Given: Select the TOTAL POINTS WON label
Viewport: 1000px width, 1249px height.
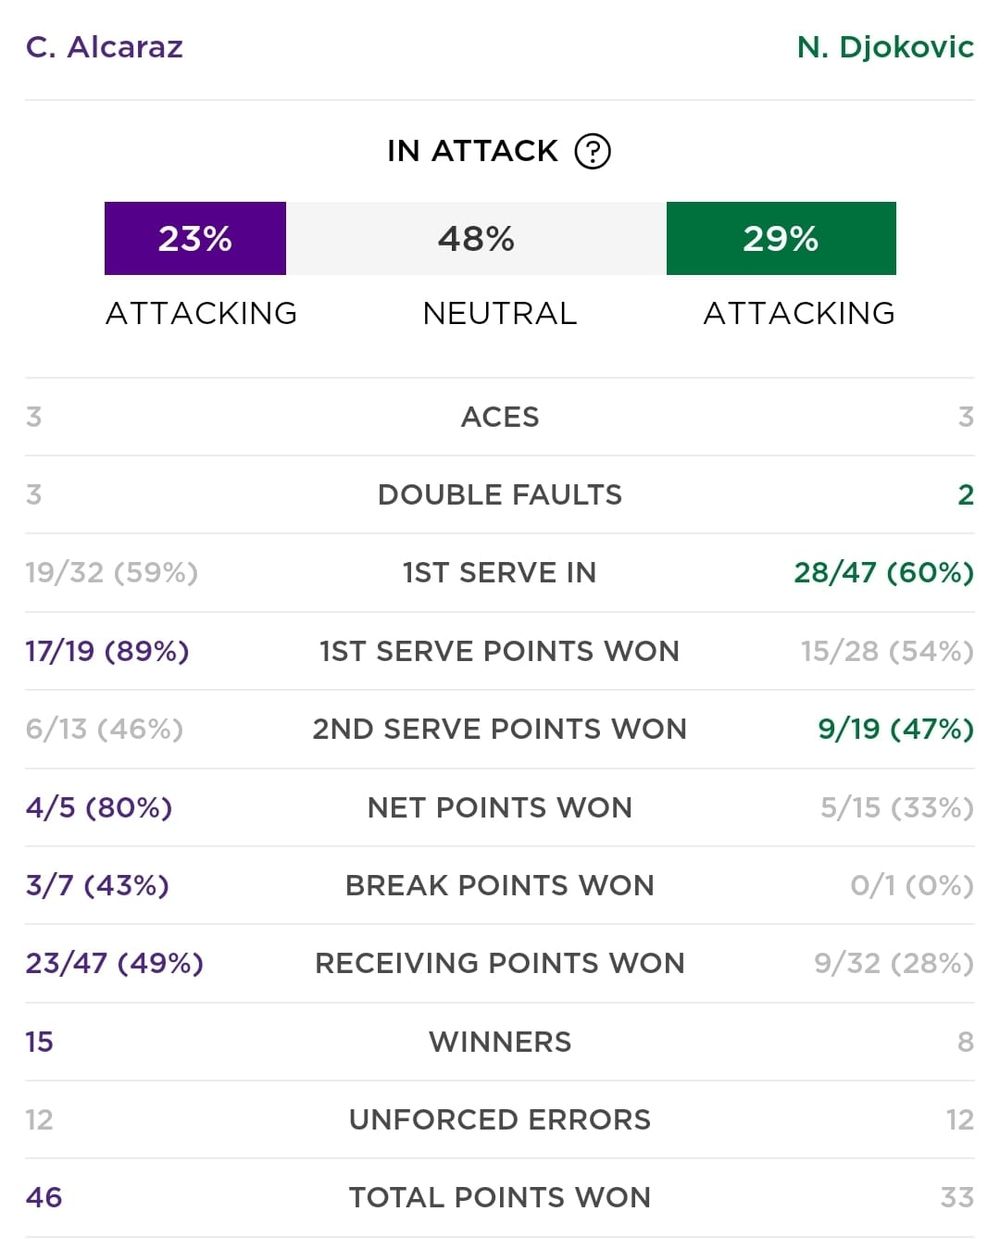Looking at the screenshot, I should coord(500,1197).
